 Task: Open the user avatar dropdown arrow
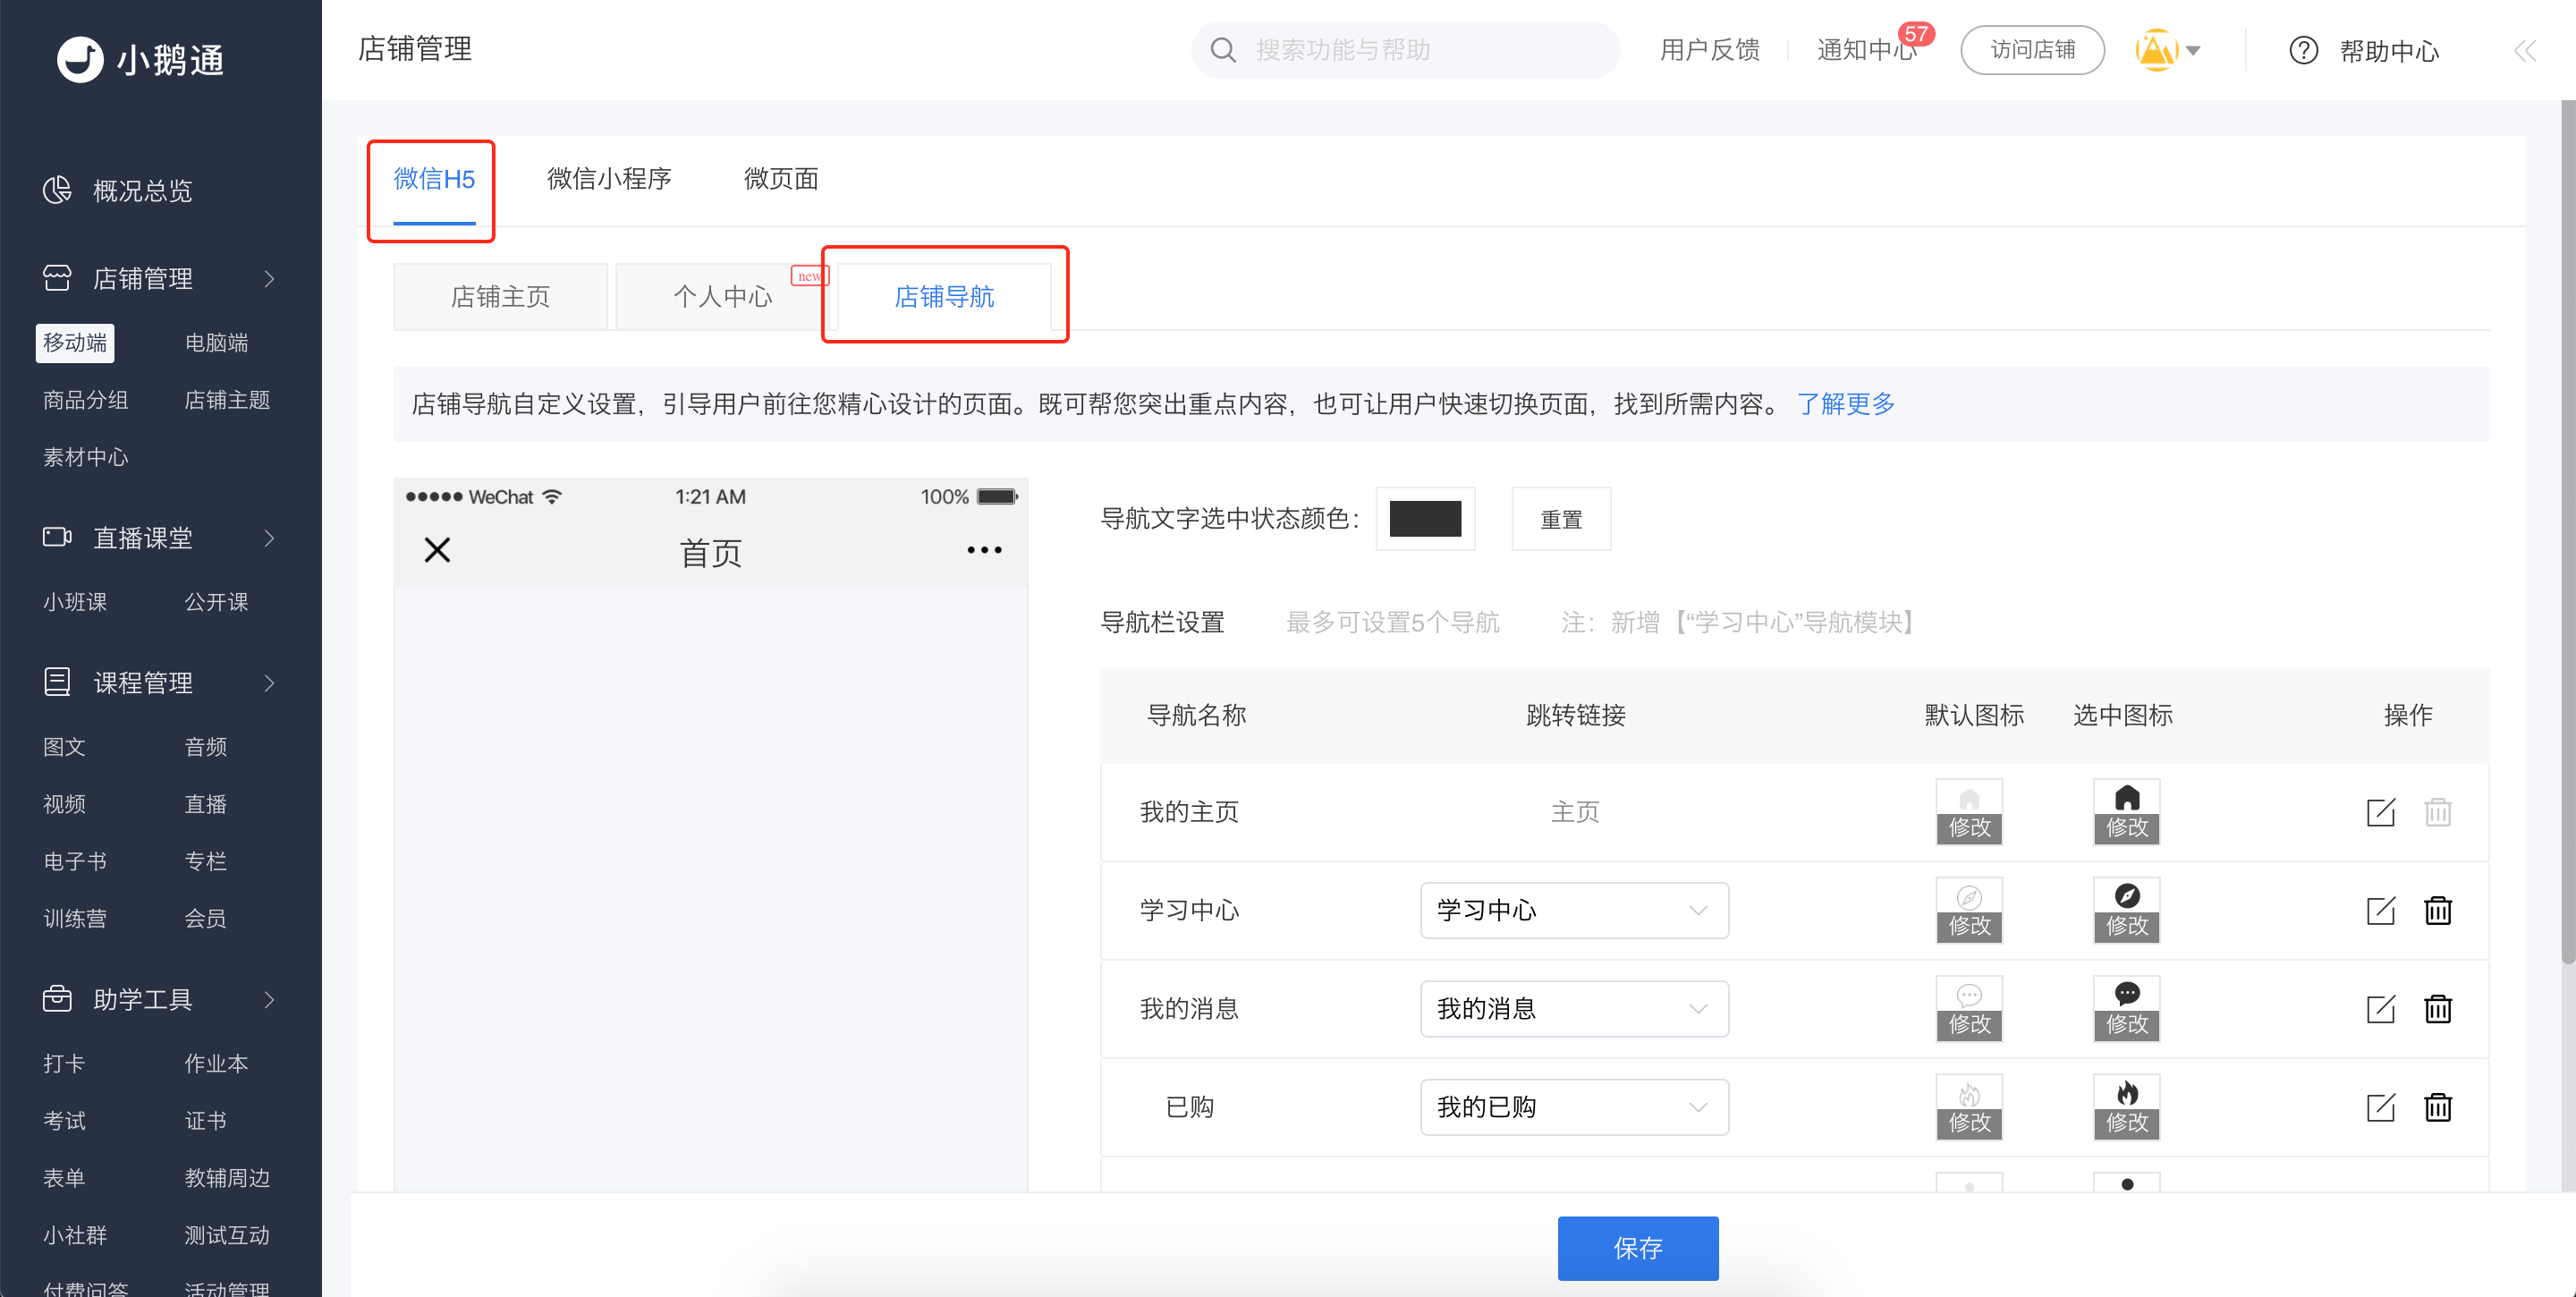pyautogui.click(x=2193, y=50)
